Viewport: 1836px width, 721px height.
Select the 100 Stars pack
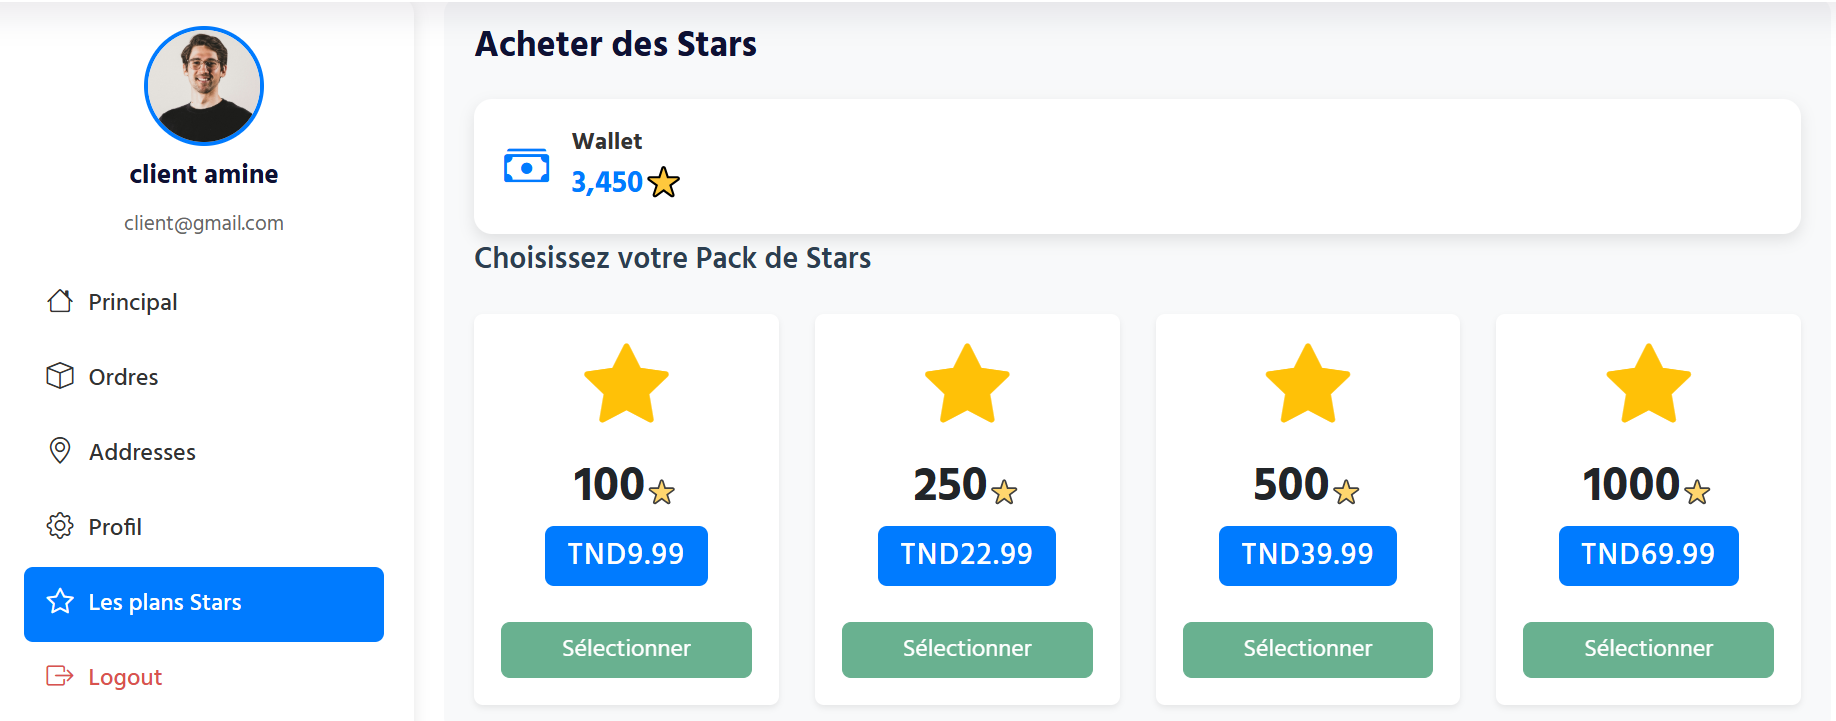626,649
